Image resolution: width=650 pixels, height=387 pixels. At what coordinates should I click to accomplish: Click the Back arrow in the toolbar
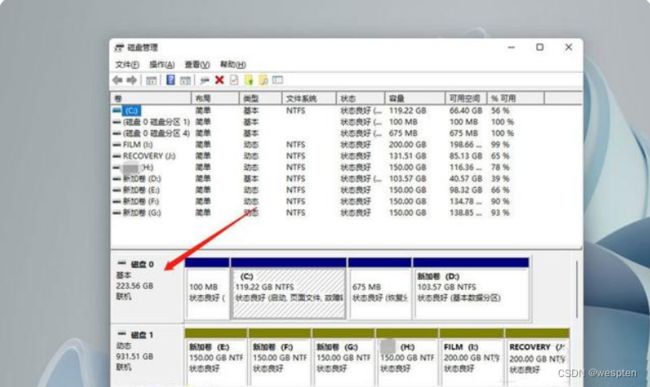117,80
